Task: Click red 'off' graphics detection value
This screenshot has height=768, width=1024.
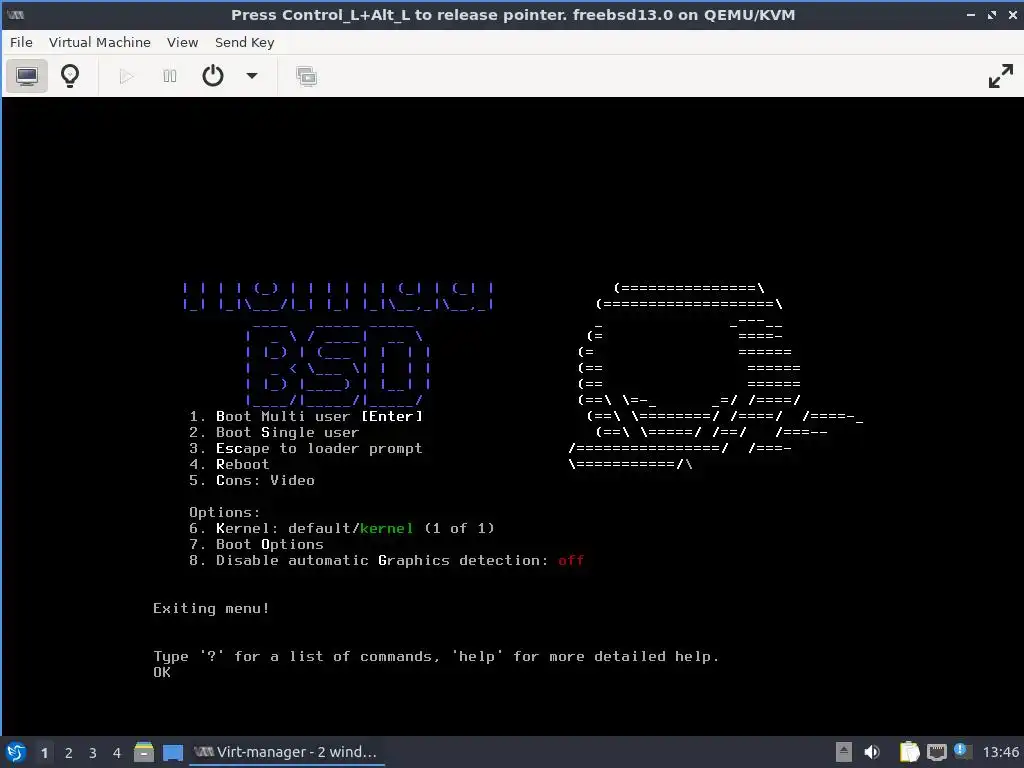Action: click(571, 560)
